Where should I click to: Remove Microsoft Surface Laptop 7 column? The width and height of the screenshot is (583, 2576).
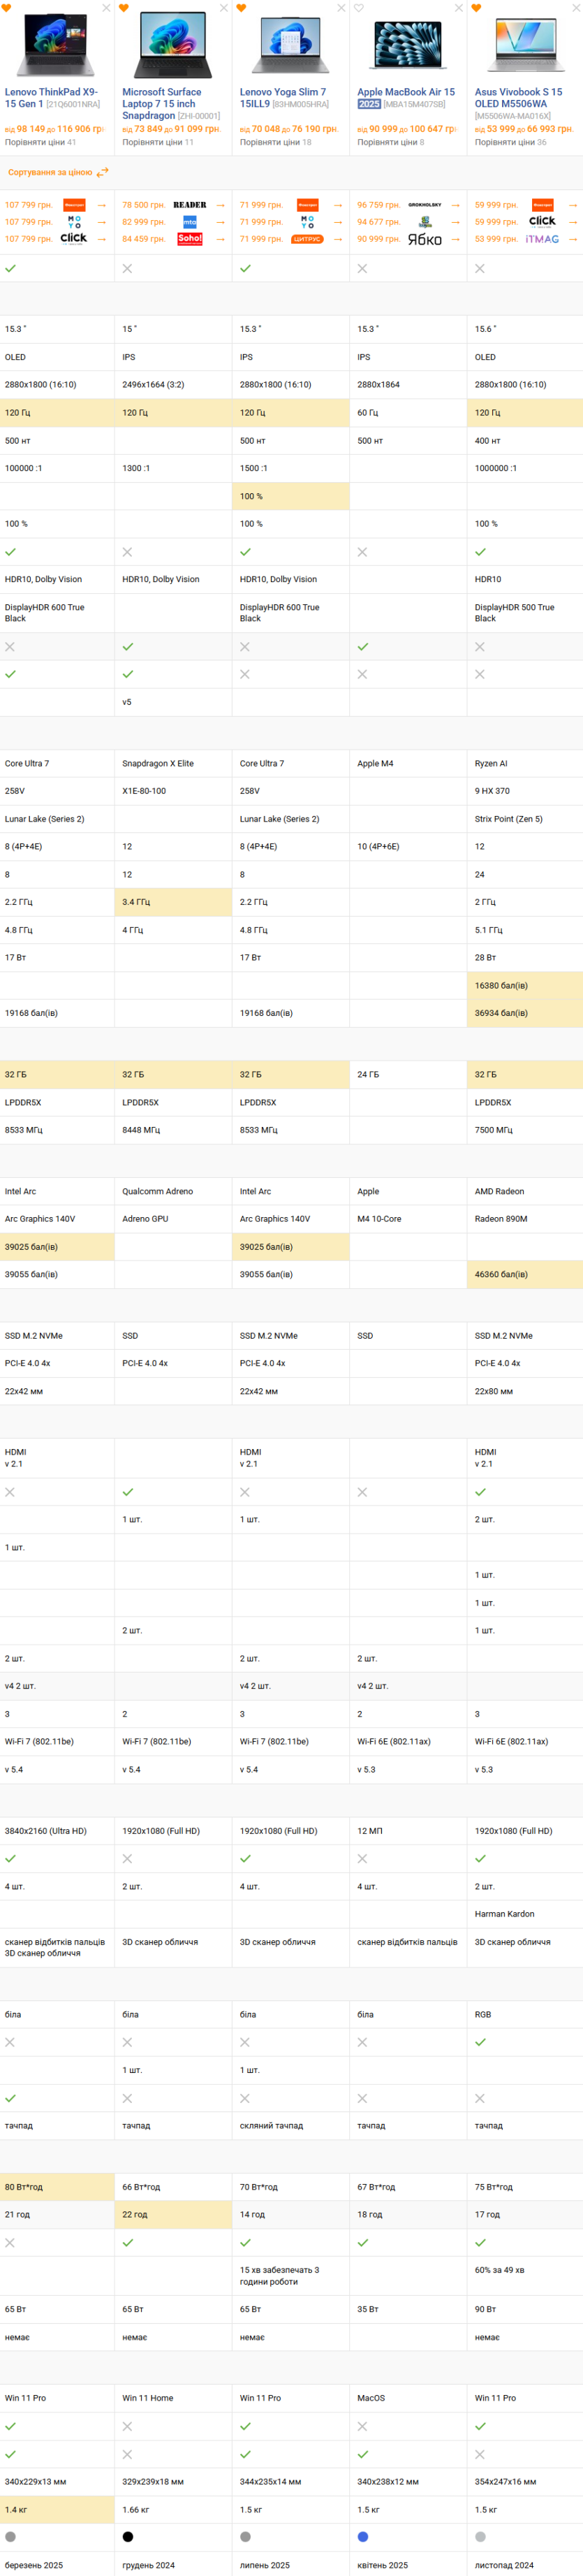[224, 8]
